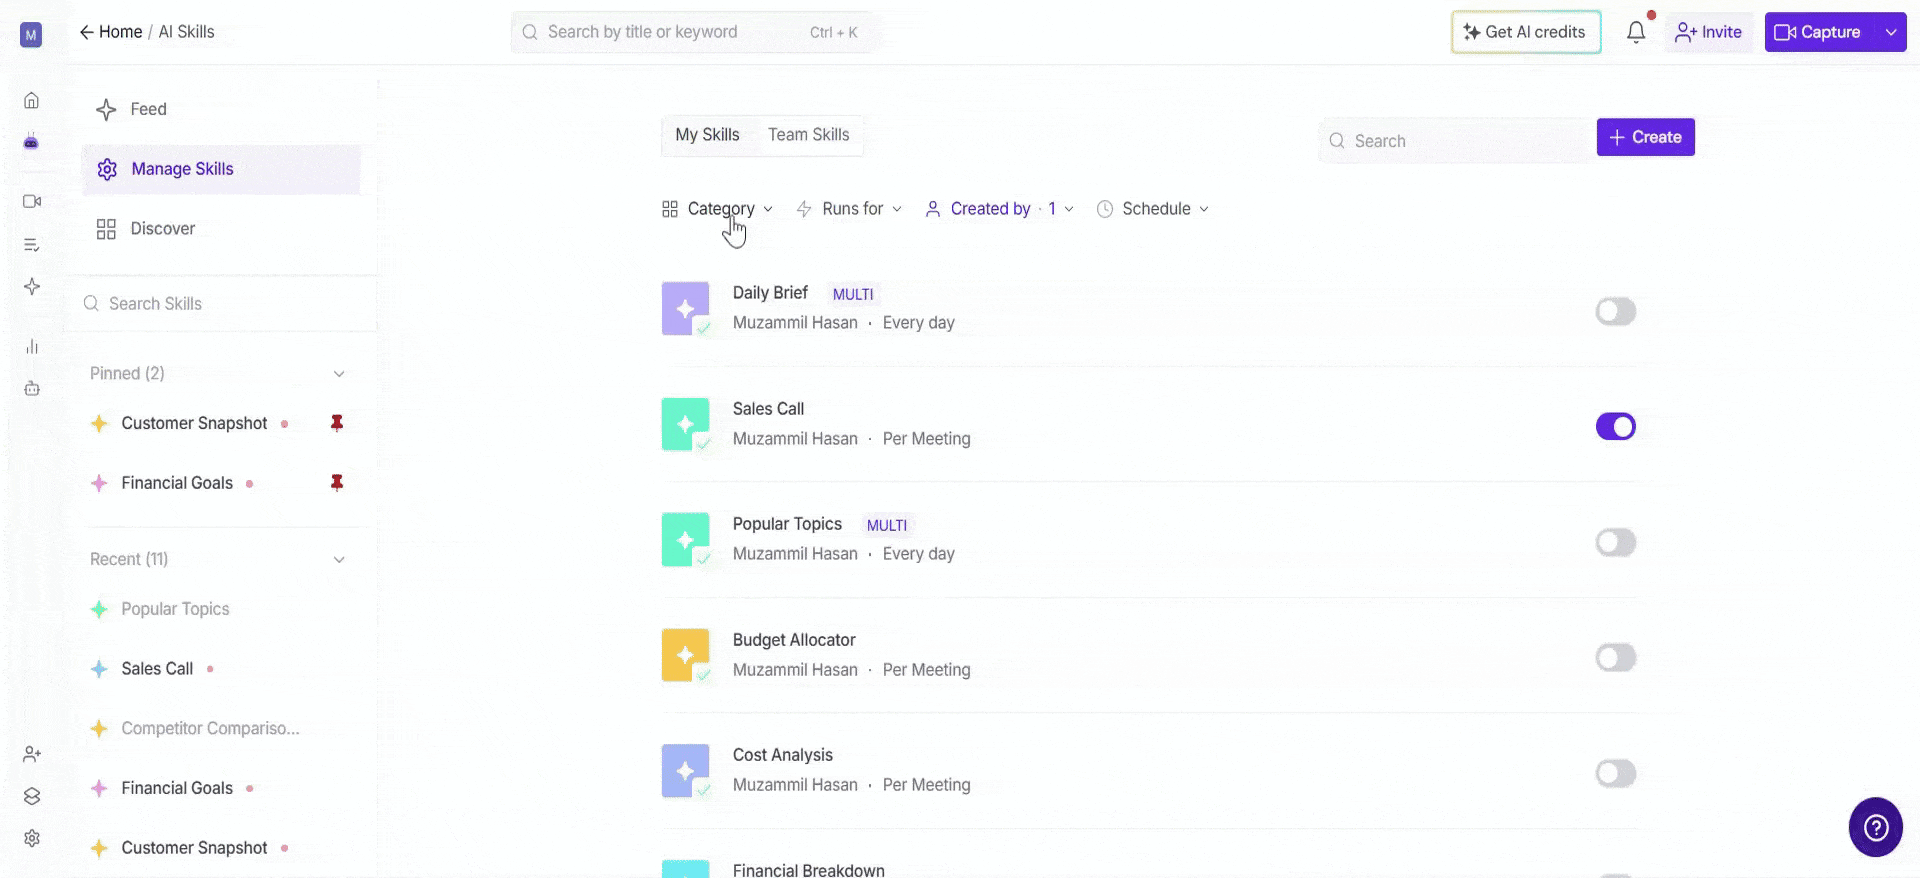Enable the Daily Brief skill toggle
This screenshot has height=878, width=1920.
pyautogui.click(x=1616, y=311)
